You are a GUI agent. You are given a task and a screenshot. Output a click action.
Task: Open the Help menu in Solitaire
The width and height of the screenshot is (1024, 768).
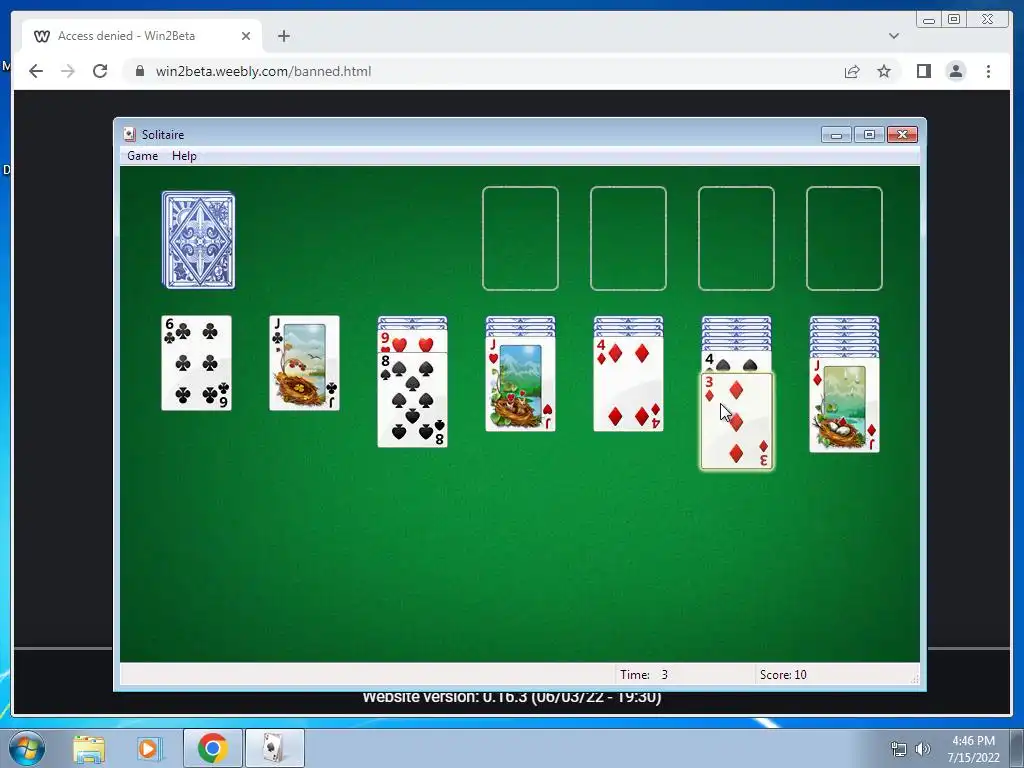pos(184,156)
